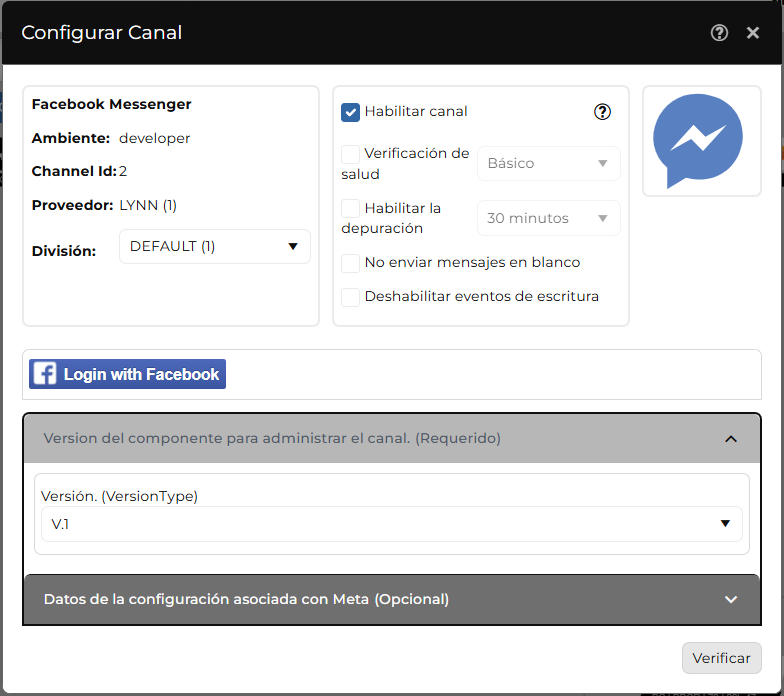
Task: Click the Channel Id value 2
Action: [123, 172]
